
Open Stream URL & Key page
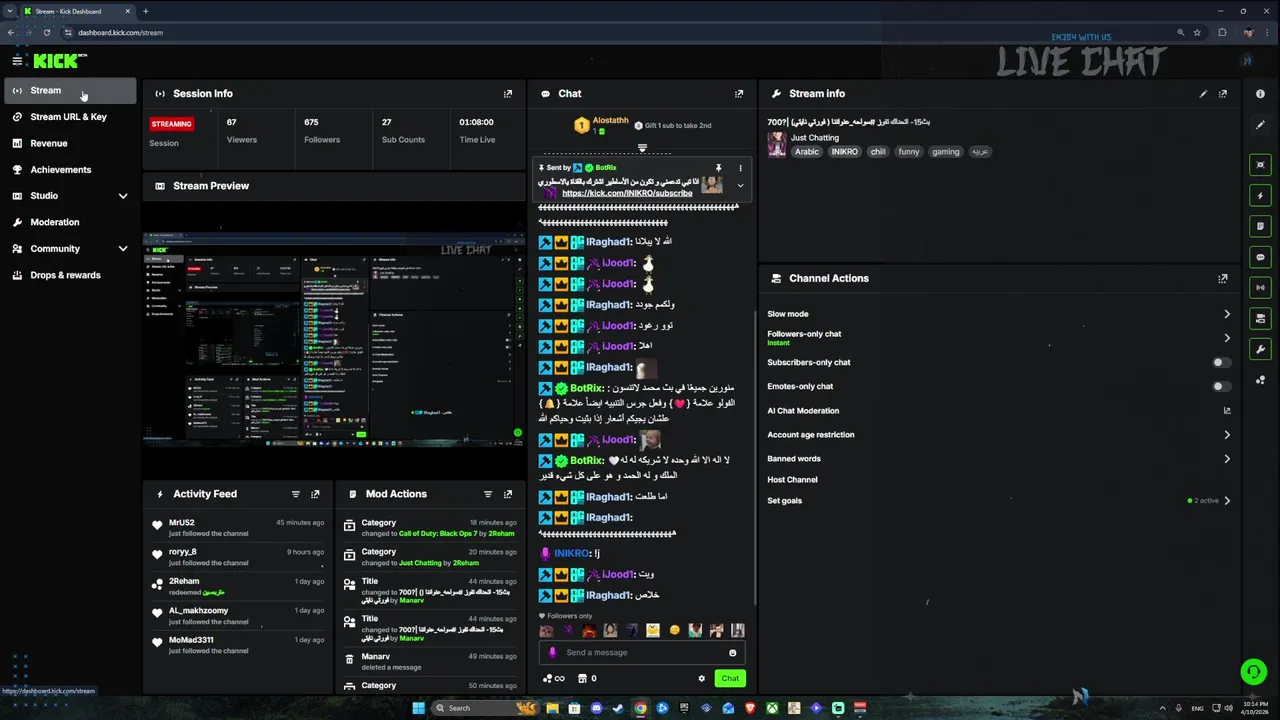tap(70, 117)
